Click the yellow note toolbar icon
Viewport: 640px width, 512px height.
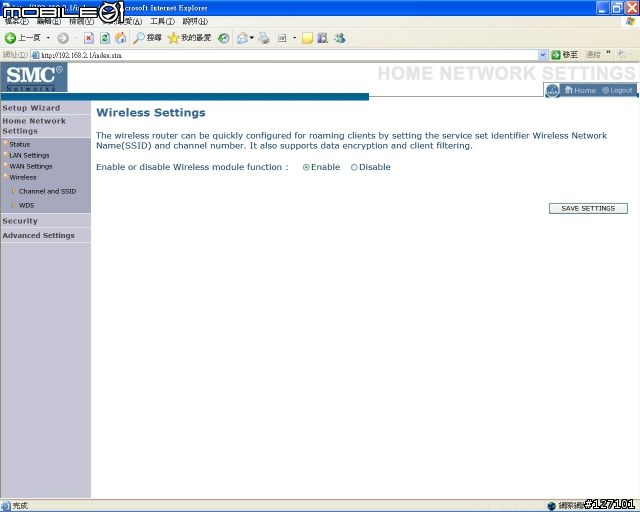(x=307, y=38)
